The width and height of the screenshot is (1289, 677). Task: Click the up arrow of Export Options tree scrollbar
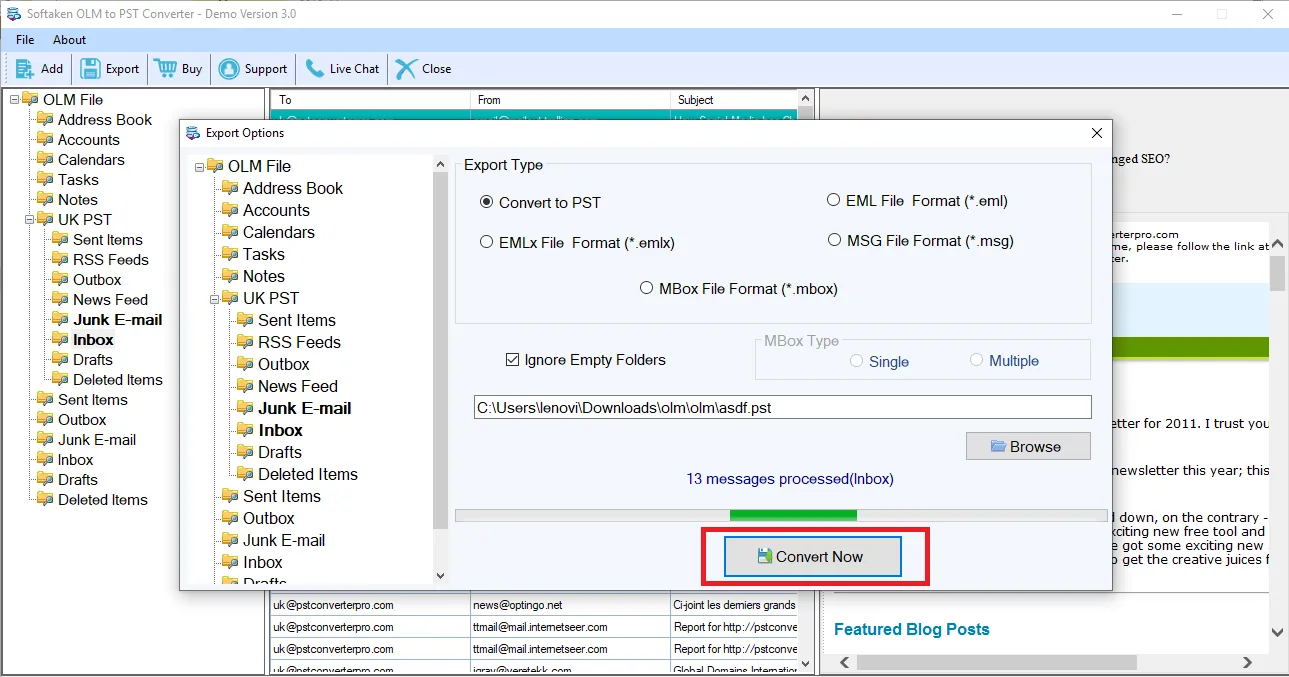pyautogui.click(x=441, y=163)
